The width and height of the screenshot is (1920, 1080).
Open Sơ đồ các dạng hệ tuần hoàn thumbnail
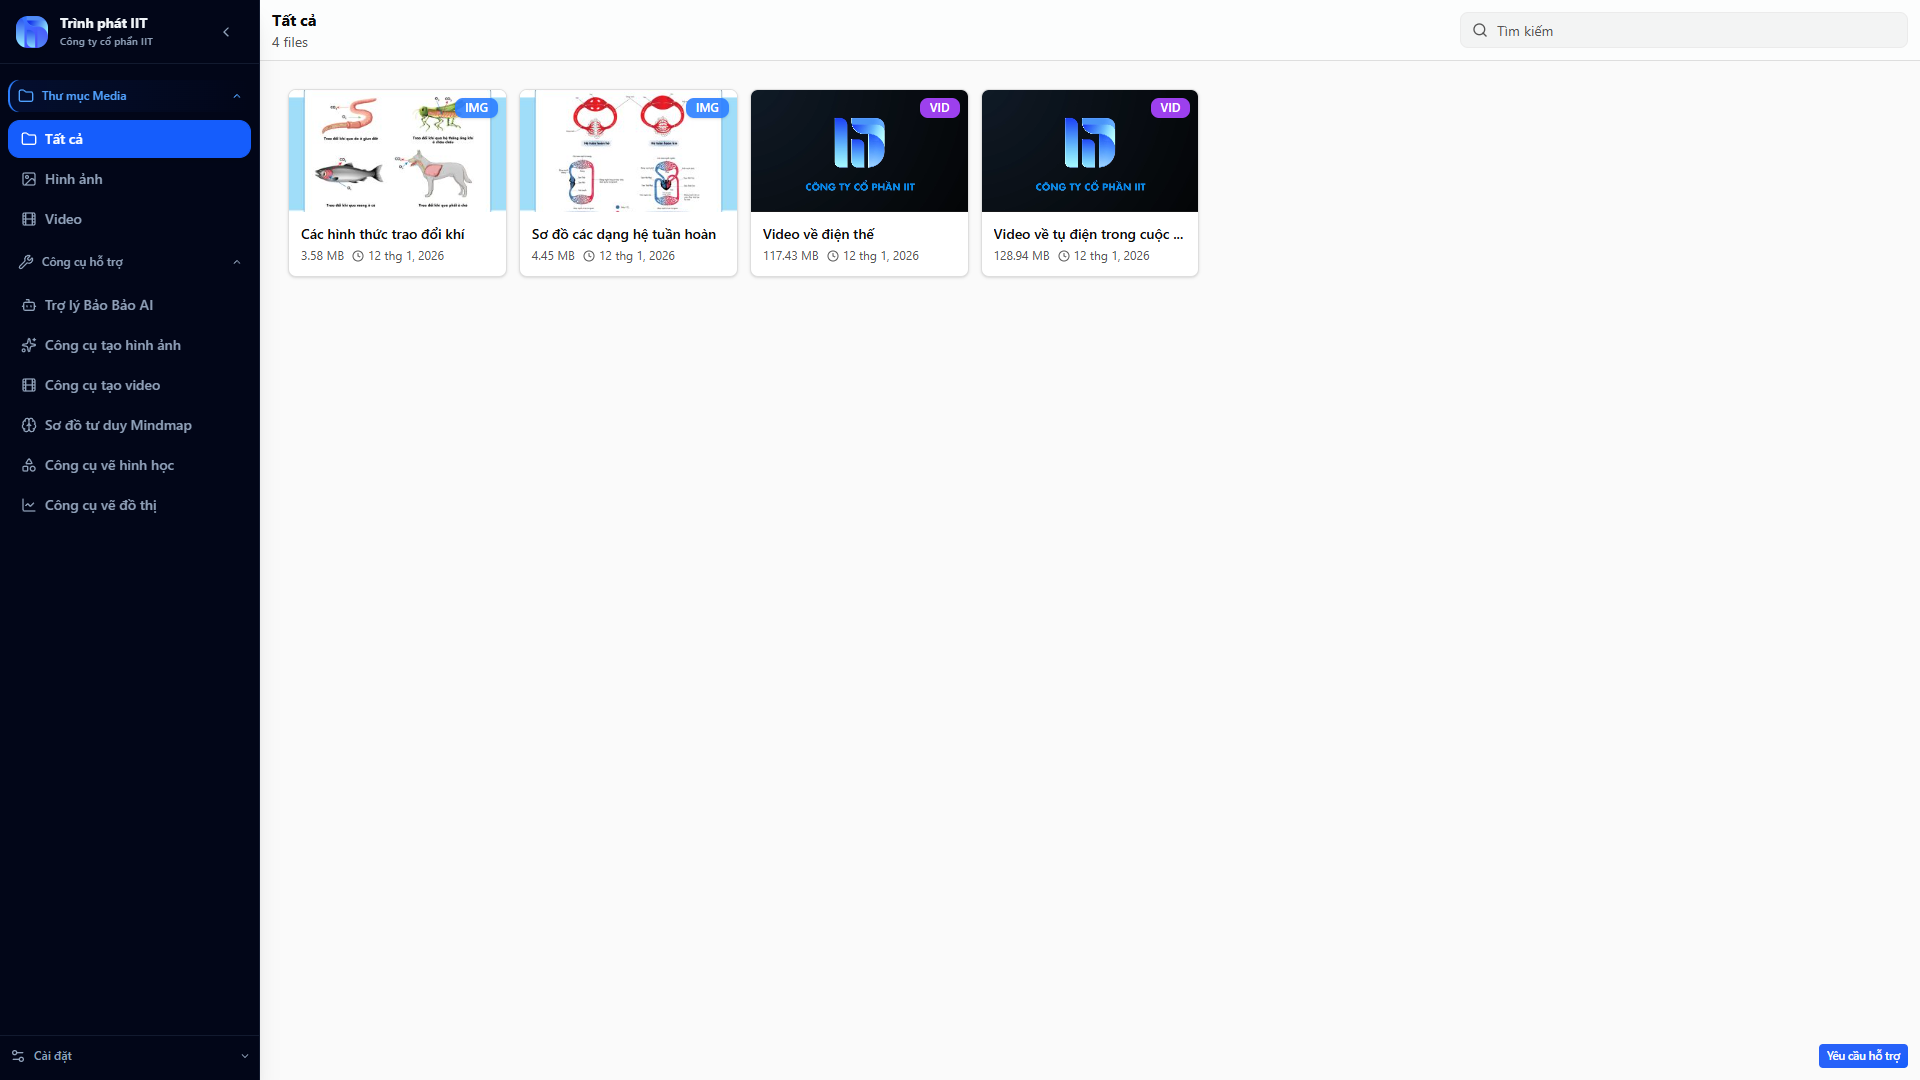pyautogui.click(x=628, y=151)
